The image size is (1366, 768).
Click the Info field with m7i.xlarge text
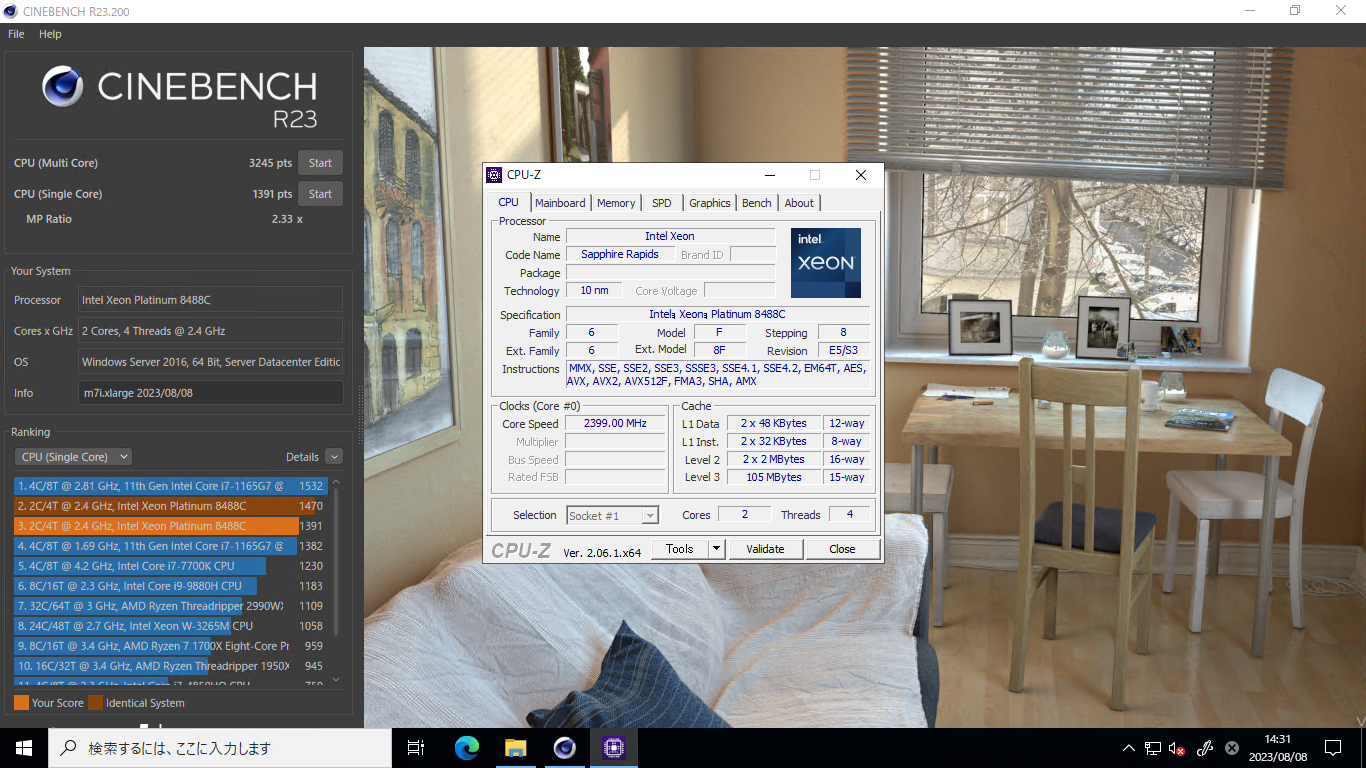coord(211,393)
